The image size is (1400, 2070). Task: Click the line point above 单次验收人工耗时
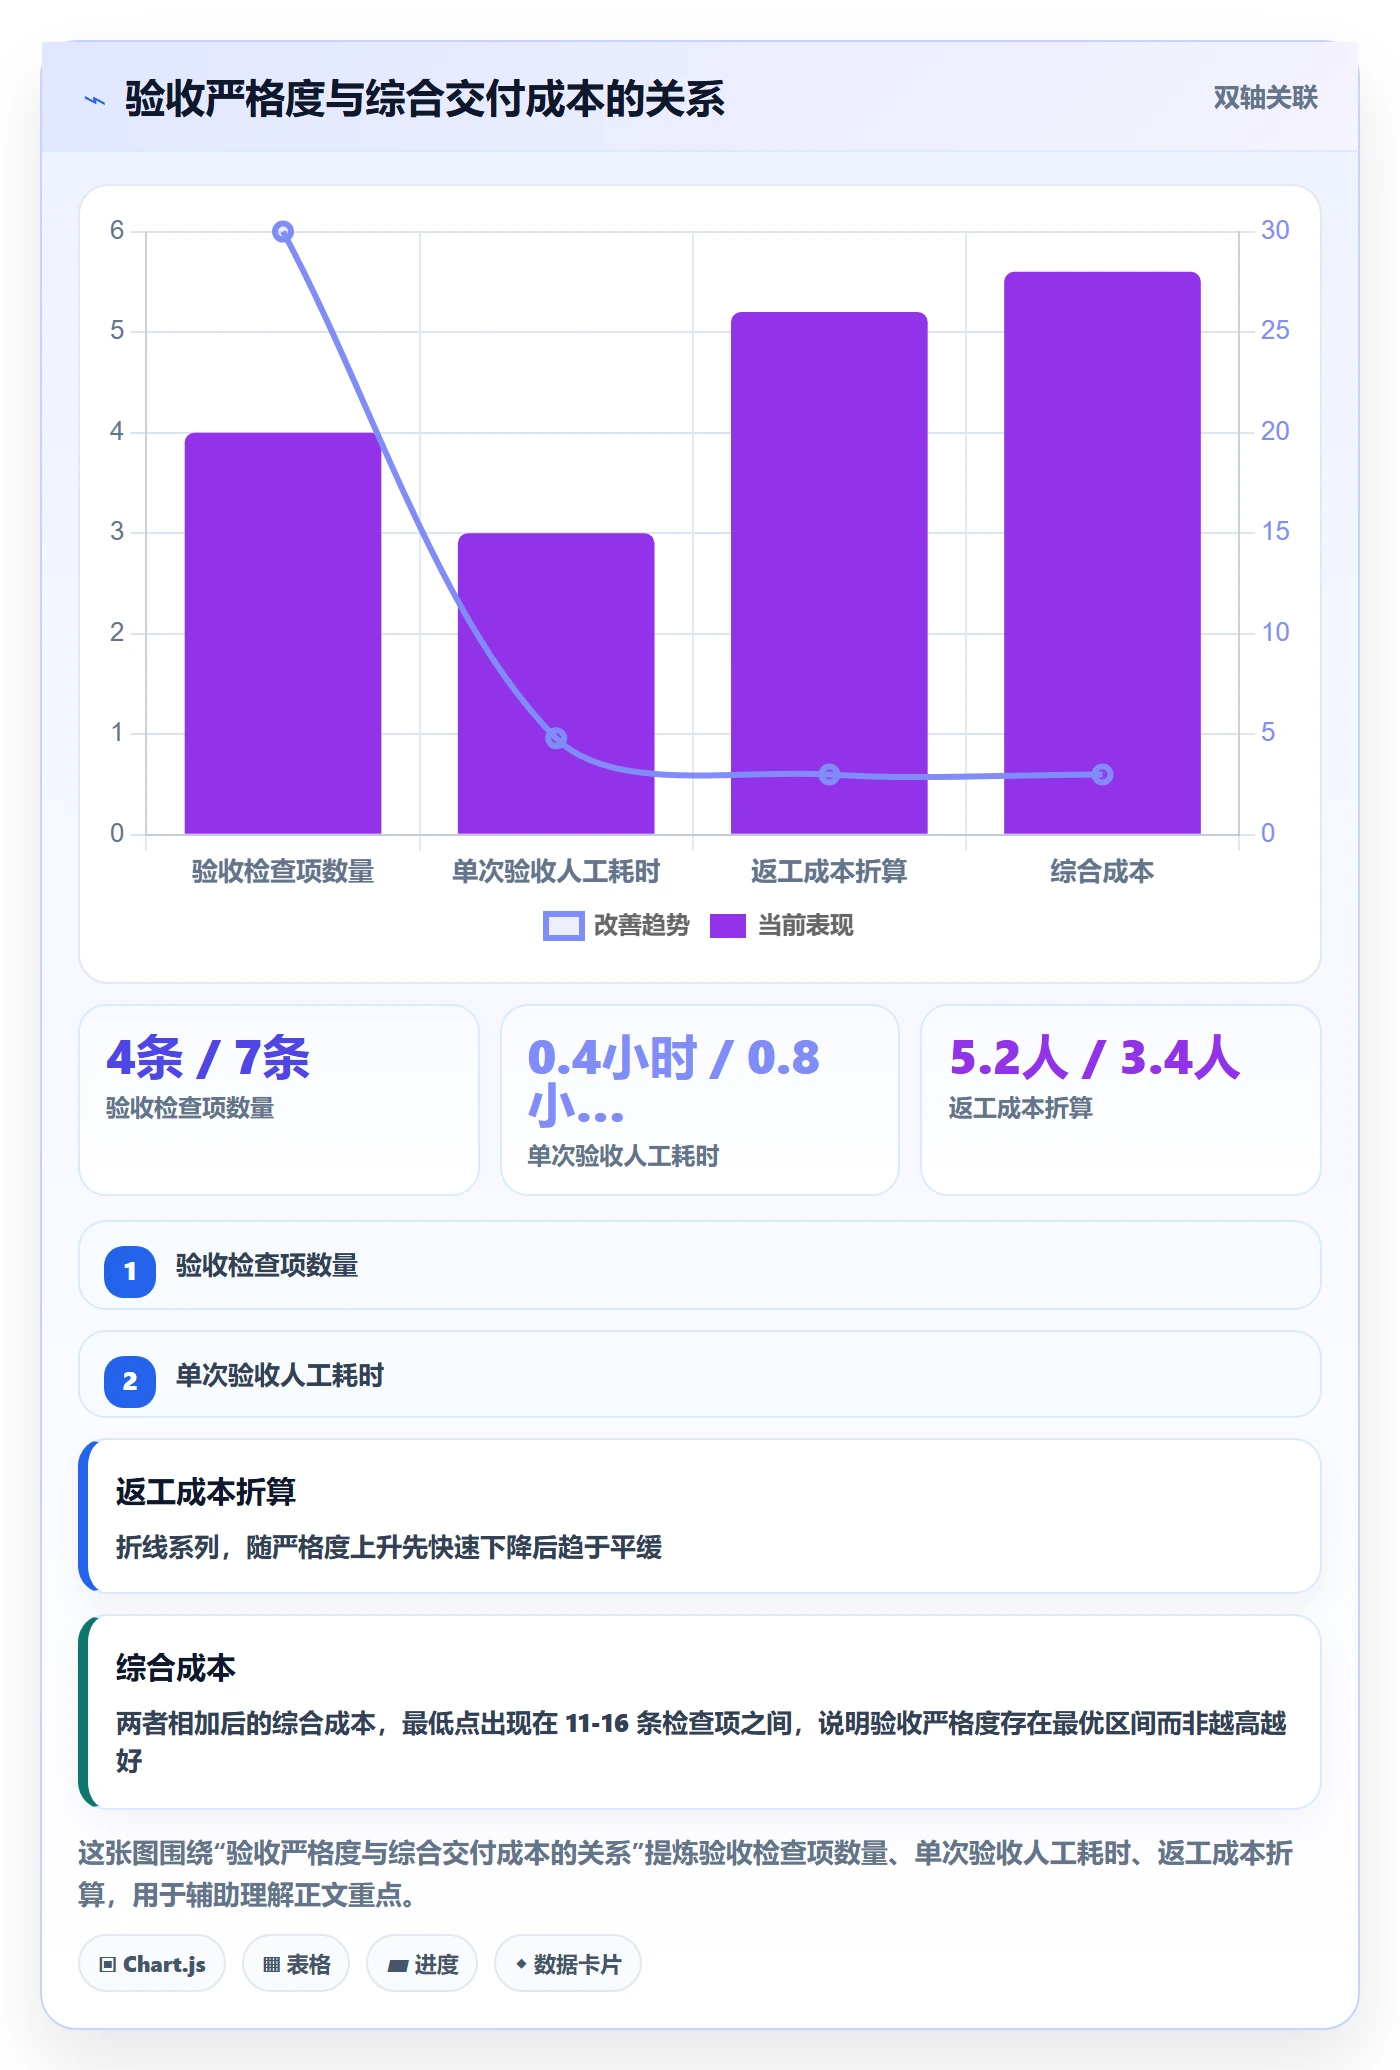(556, 738)
